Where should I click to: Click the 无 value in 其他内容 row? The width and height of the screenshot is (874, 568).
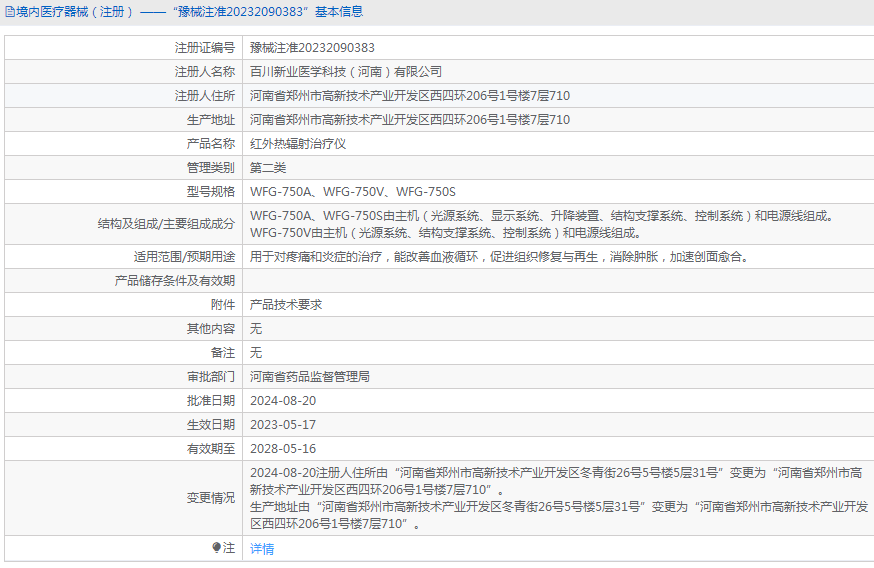coord(256,329)
